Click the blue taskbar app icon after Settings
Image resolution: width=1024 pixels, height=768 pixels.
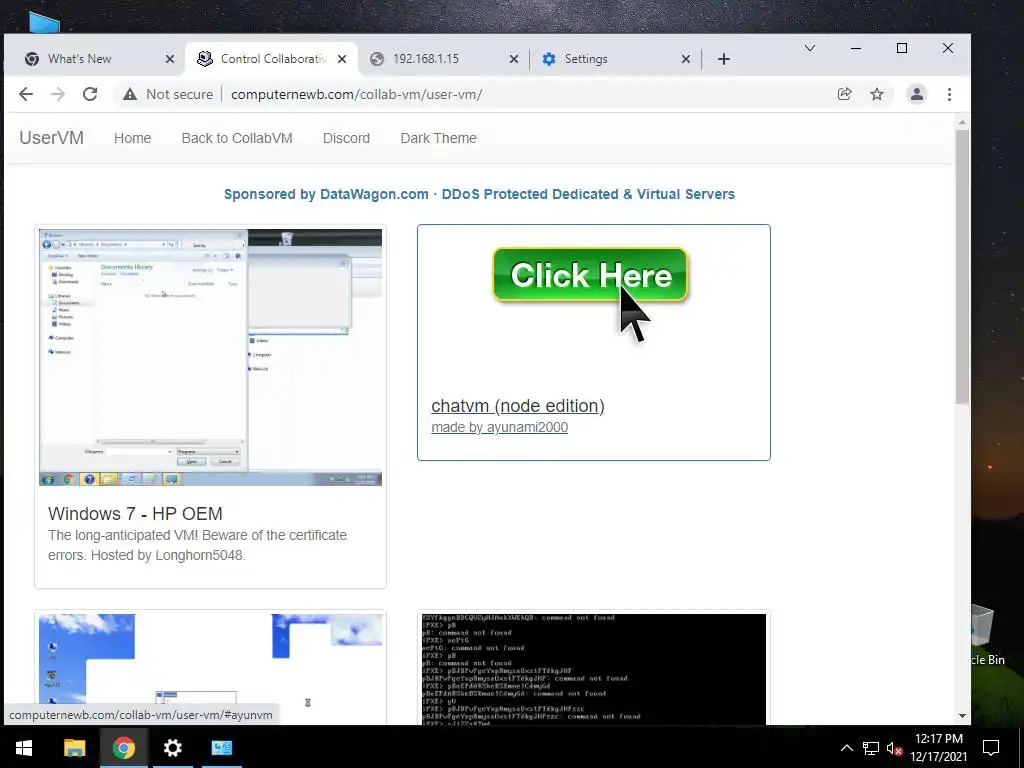221,748
